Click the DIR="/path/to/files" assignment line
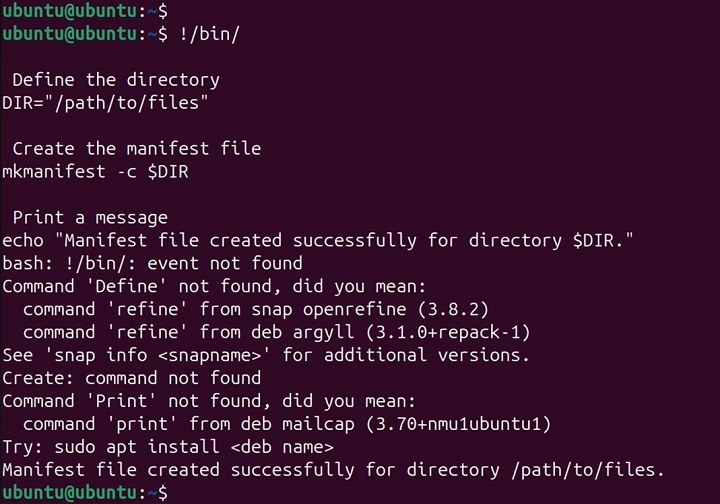The width and height of the screenshot is (720, 504). click(x=103, y=102)
